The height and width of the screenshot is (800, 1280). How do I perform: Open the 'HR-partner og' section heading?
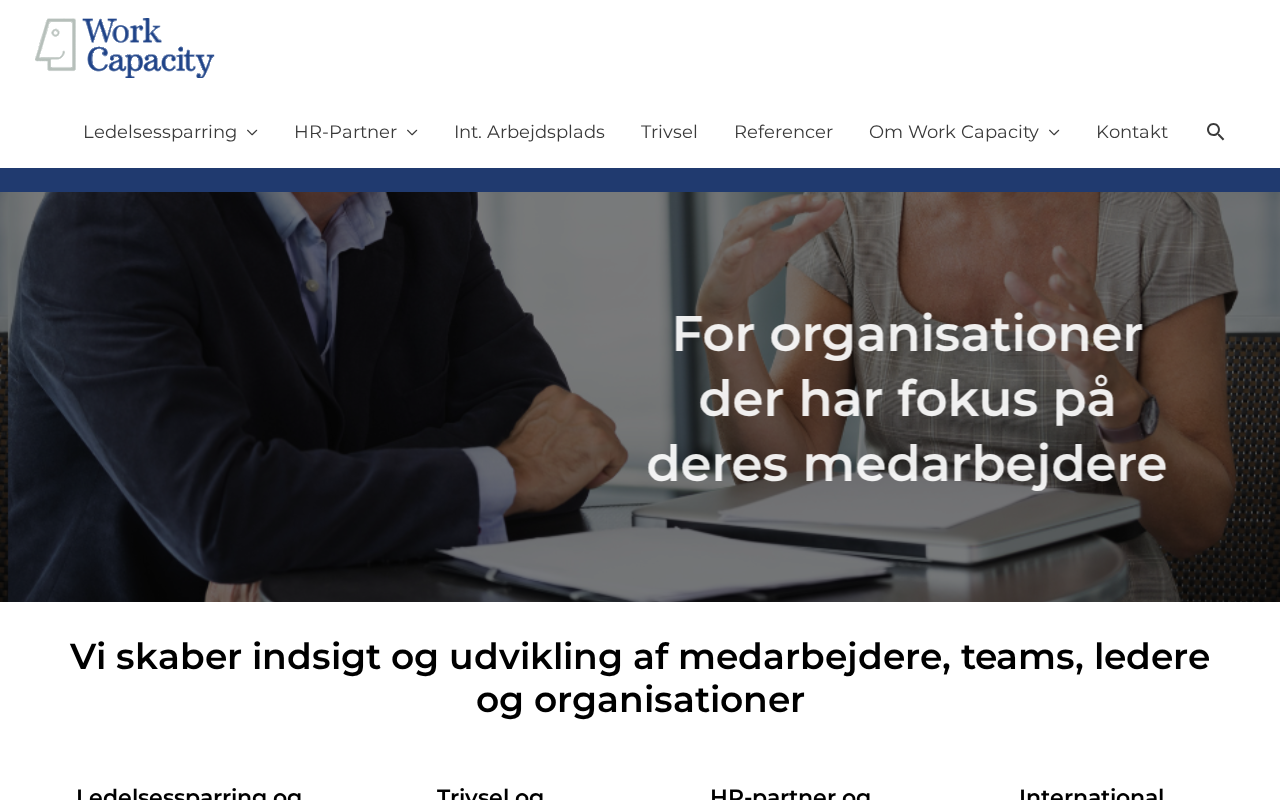[790, 793]
